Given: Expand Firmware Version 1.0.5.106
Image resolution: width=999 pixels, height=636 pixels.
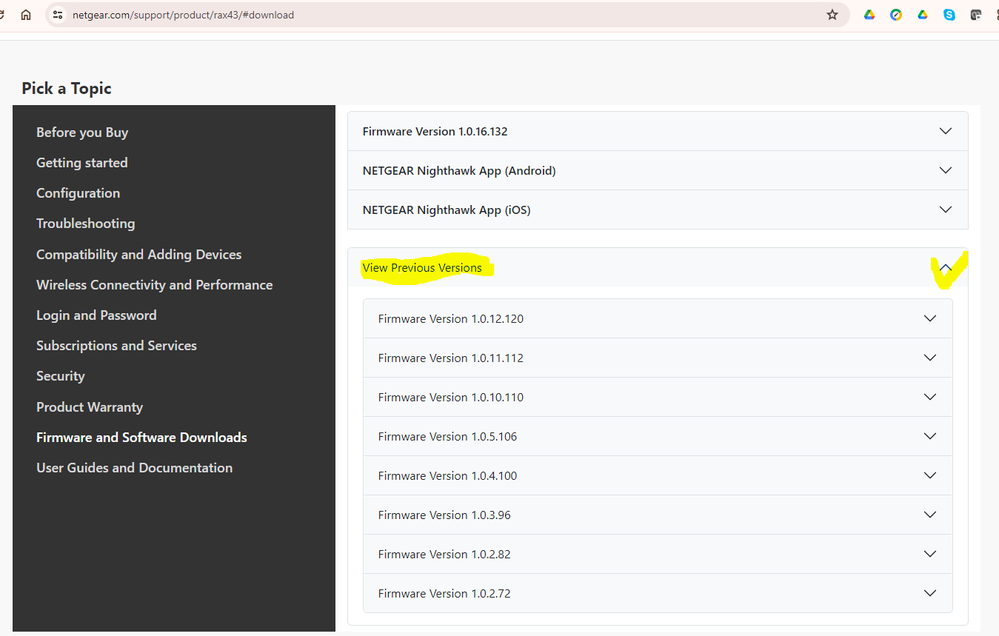Looking at the screenshot, I should tap(658, 437).
